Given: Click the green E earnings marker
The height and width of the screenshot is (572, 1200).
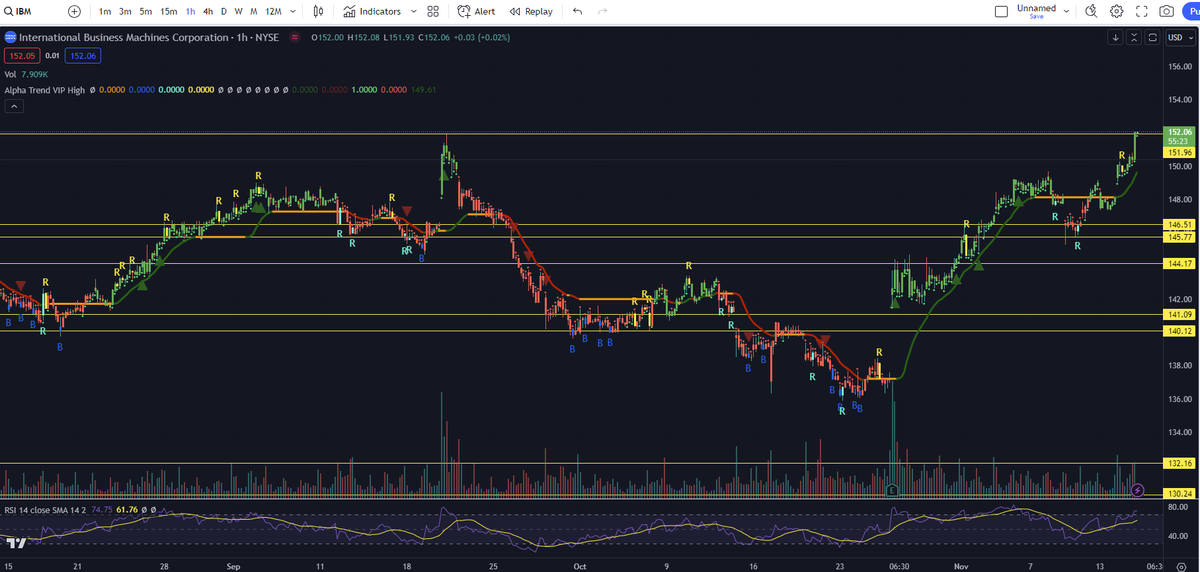Looking at the screenshot, I should (x=891, y=490).
